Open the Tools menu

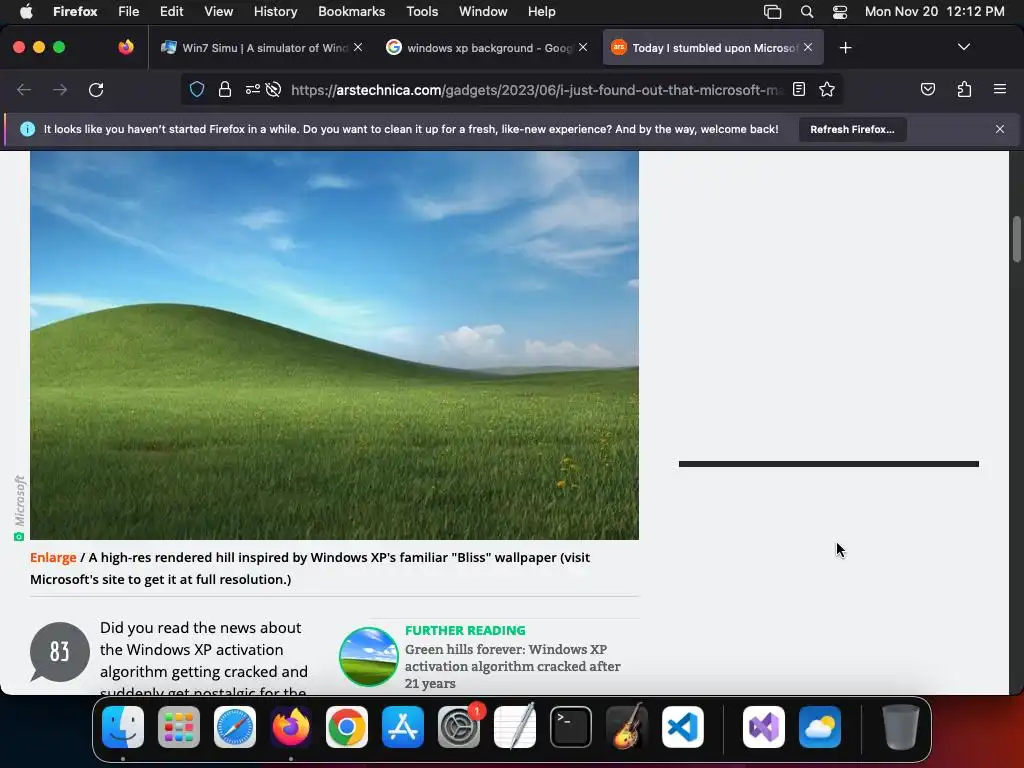(x=422, y=11)
